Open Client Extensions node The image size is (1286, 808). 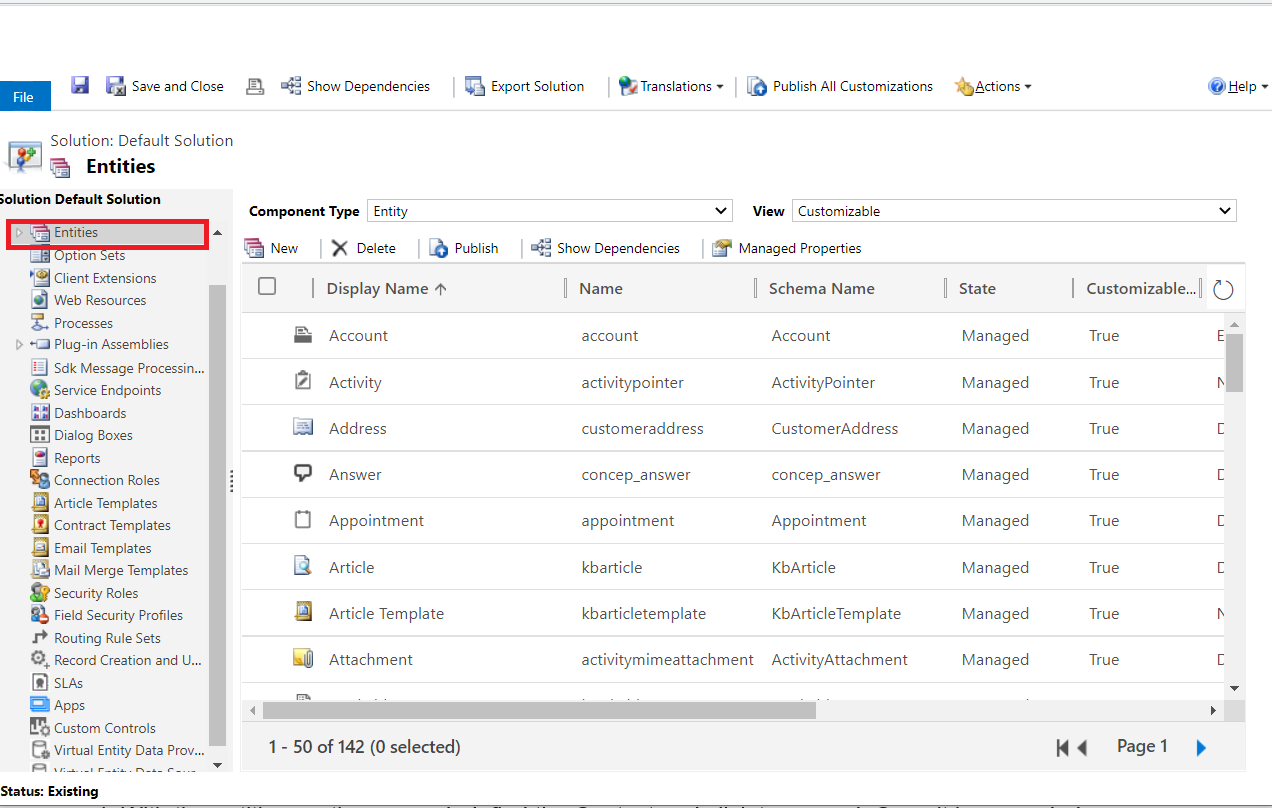(105, 278)
